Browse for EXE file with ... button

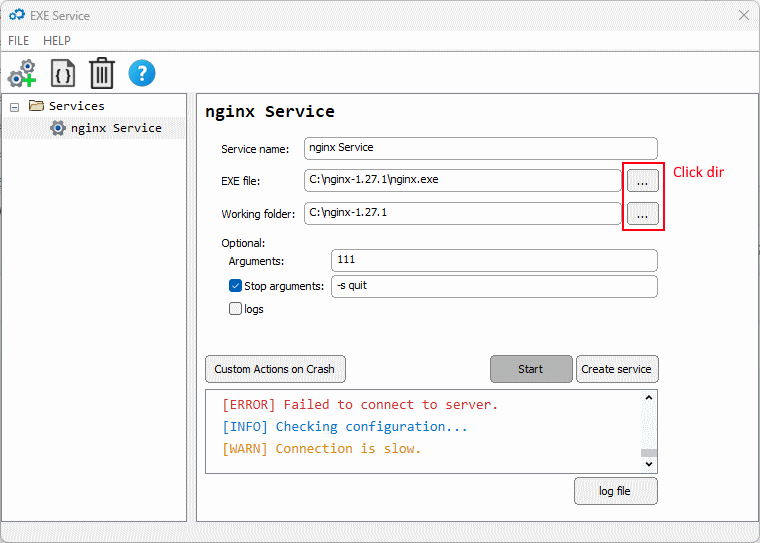coord(643,181)
